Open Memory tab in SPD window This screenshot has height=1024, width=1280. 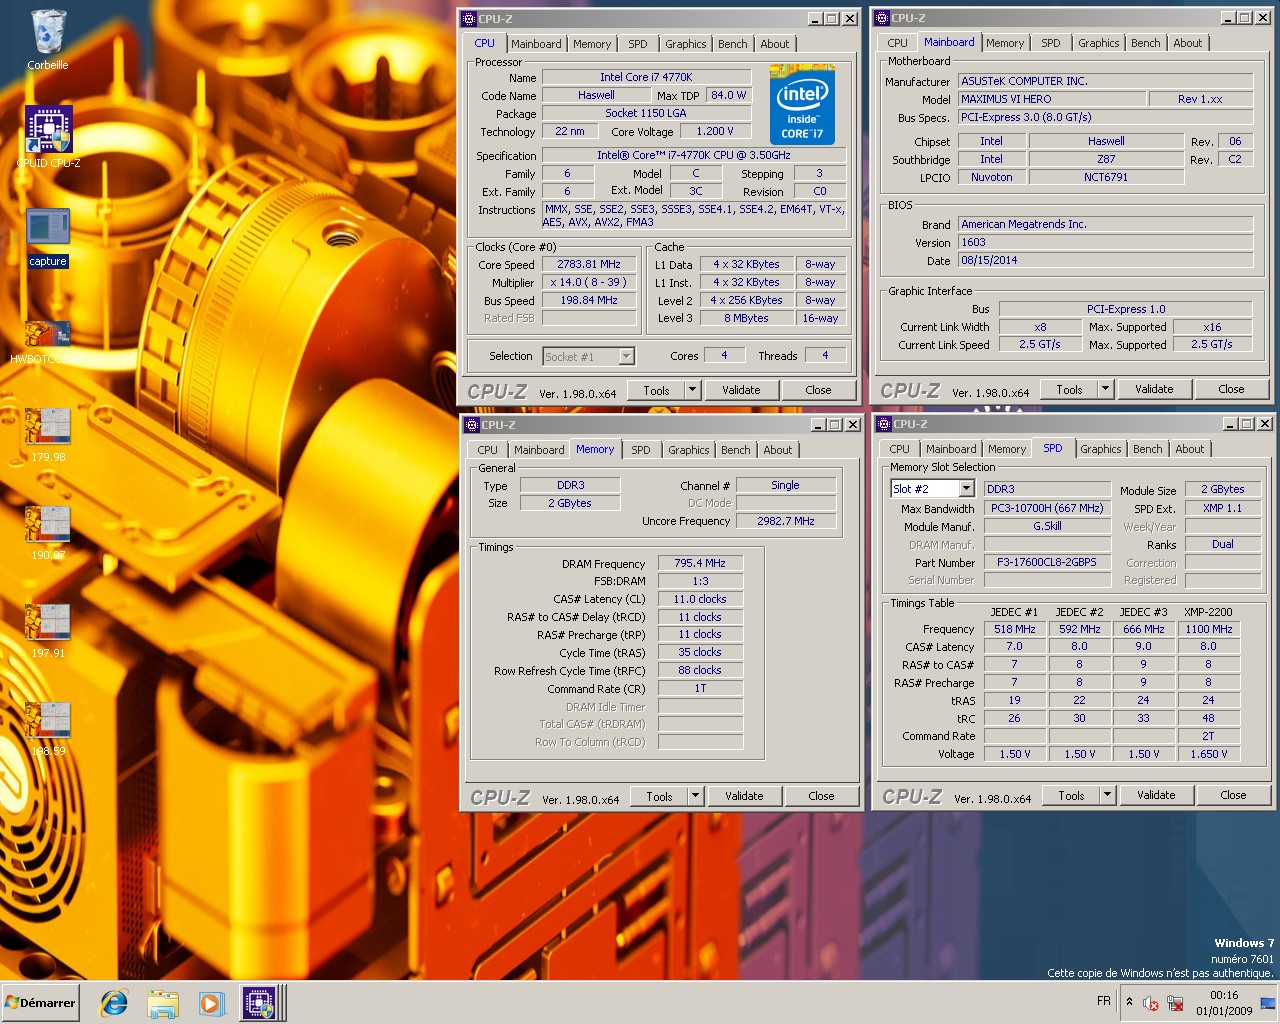pos(1007,449)
